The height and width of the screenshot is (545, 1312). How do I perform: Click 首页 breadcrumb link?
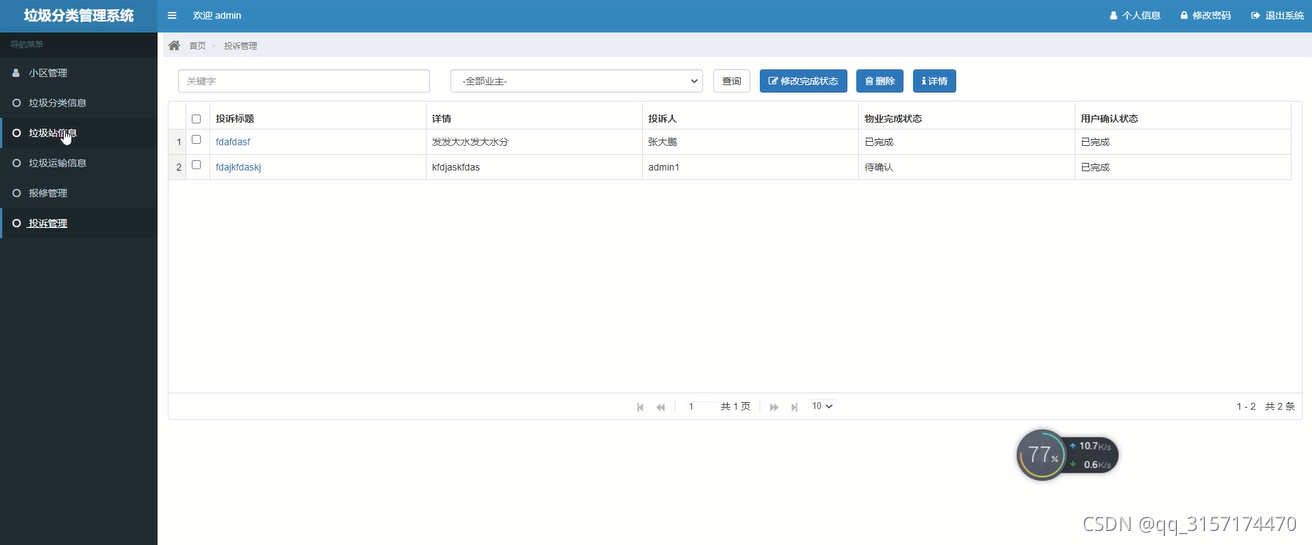[x=197, y=46]
